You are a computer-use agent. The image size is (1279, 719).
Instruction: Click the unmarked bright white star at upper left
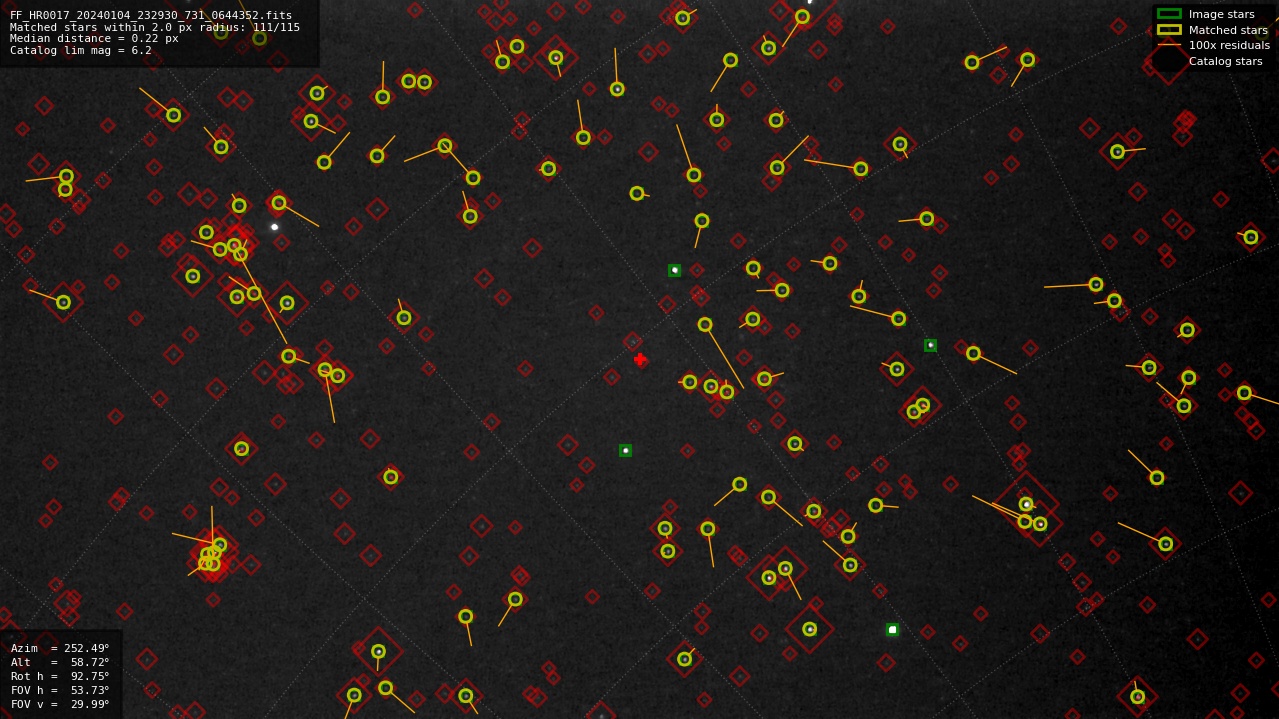tap(275, 227)
